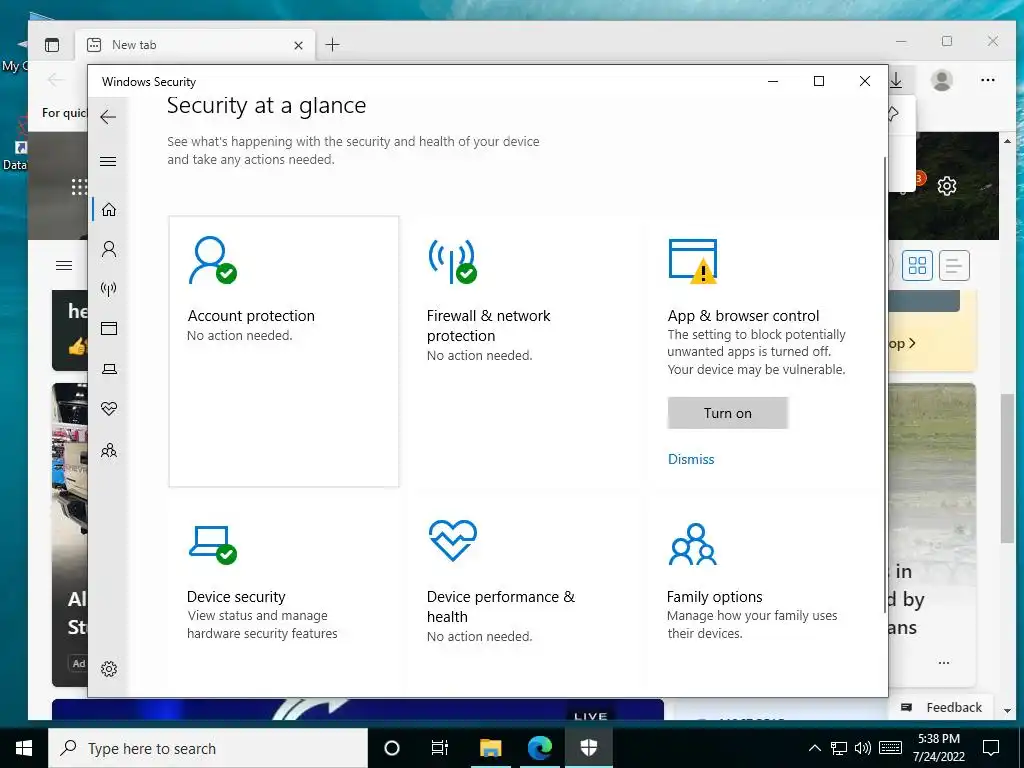1024x768 pixels.
Task: Click the Device performance & health heart icon
Action: click(453, 541)
